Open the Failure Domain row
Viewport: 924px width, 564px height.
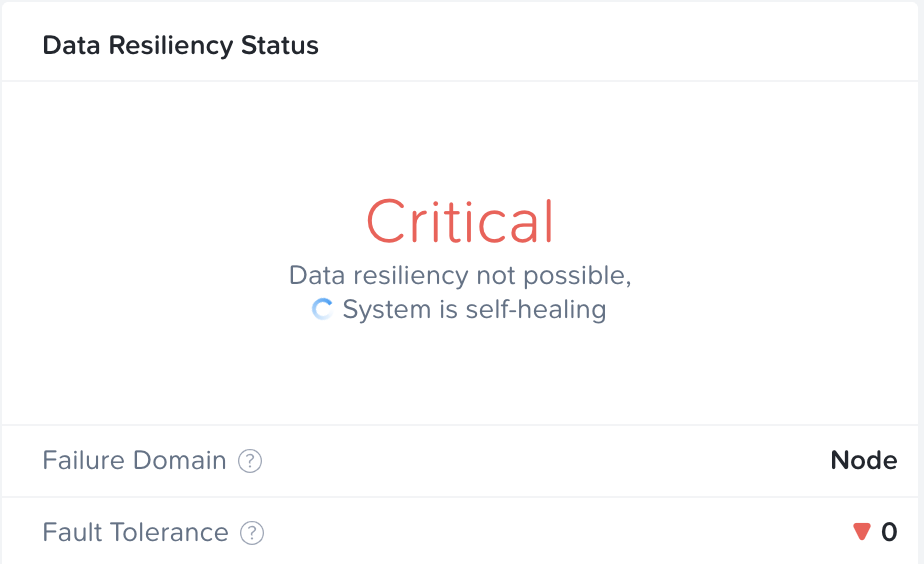(x=460, y=461)
